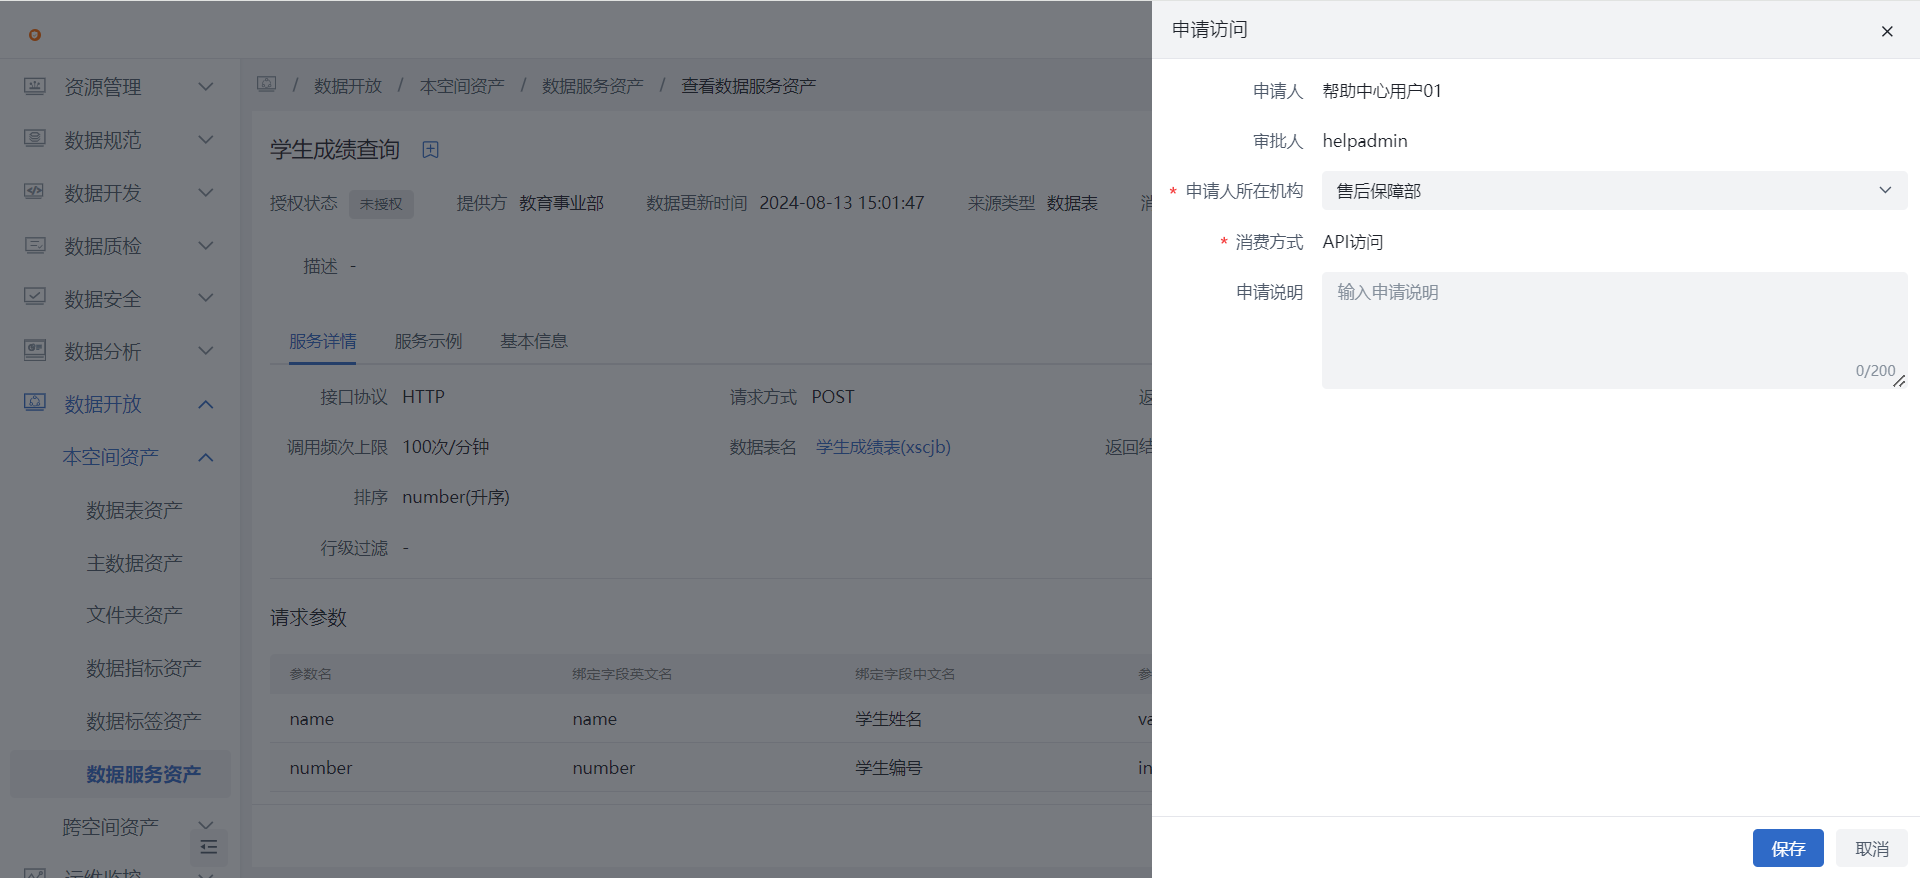Click 帮助中心用户01 applicant name

1382,91
